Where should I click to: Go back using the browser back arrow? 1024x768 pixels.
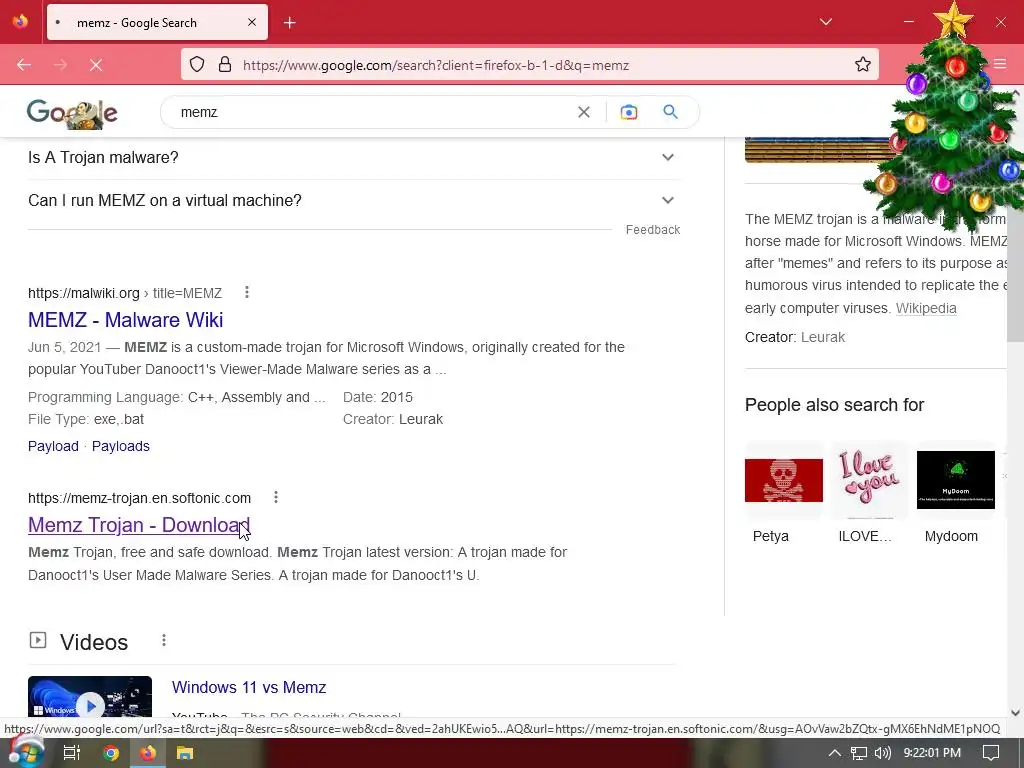[24, 65]
